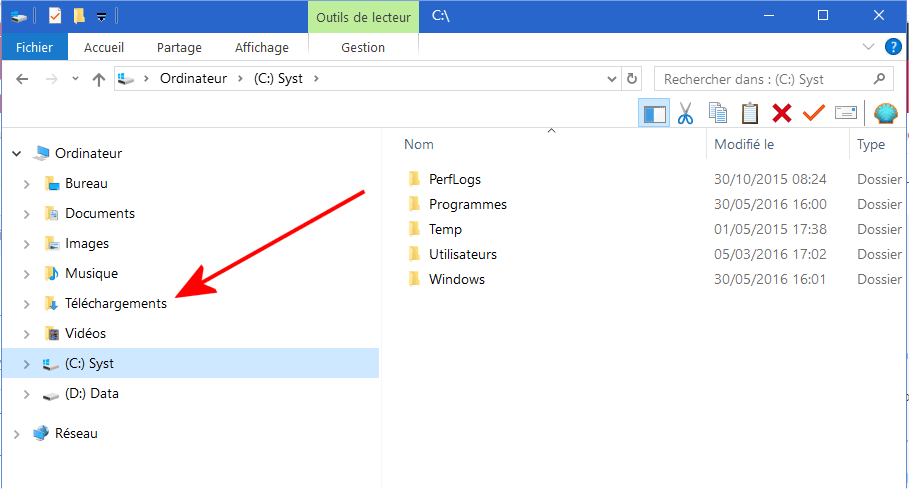Refresh the current folder view
This screenshot has height=489, width=909.
tap(632, 78)
